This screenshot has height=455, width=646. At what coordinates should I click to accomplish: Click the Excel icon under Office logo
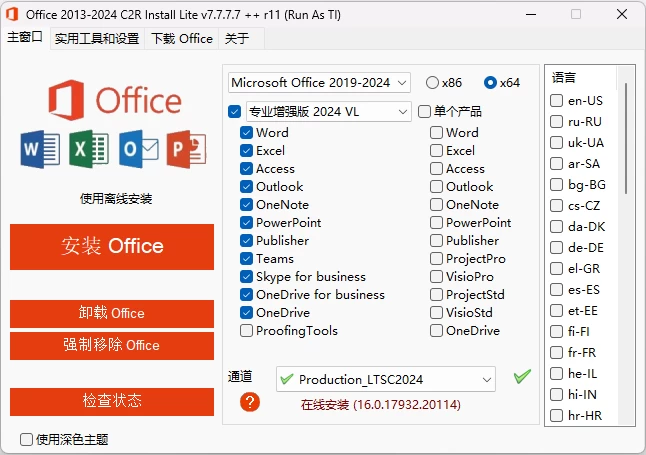[x=89, y=149]
